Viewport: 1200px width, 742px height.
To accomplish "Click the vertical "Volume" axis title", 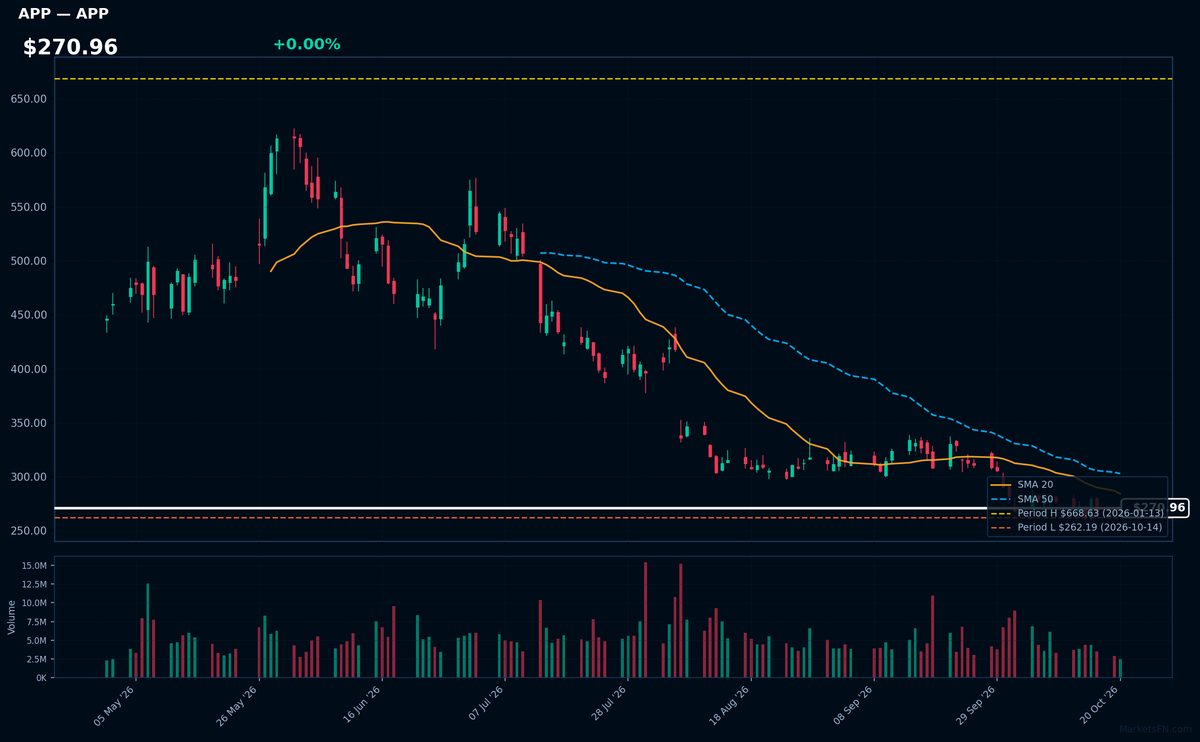I will point(12,616).
